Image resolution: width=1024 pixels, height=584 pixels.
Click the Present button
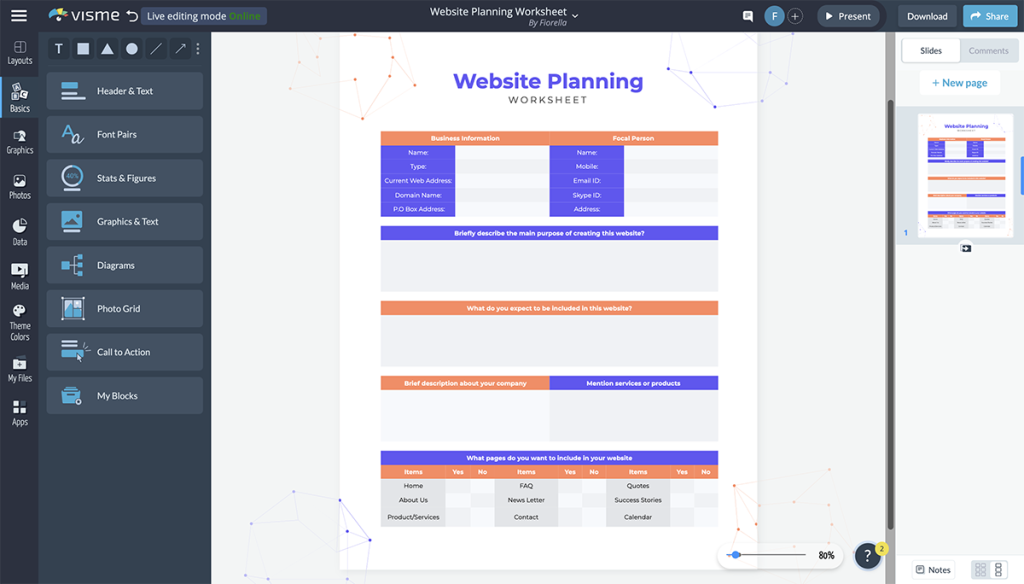click(849, 16)
